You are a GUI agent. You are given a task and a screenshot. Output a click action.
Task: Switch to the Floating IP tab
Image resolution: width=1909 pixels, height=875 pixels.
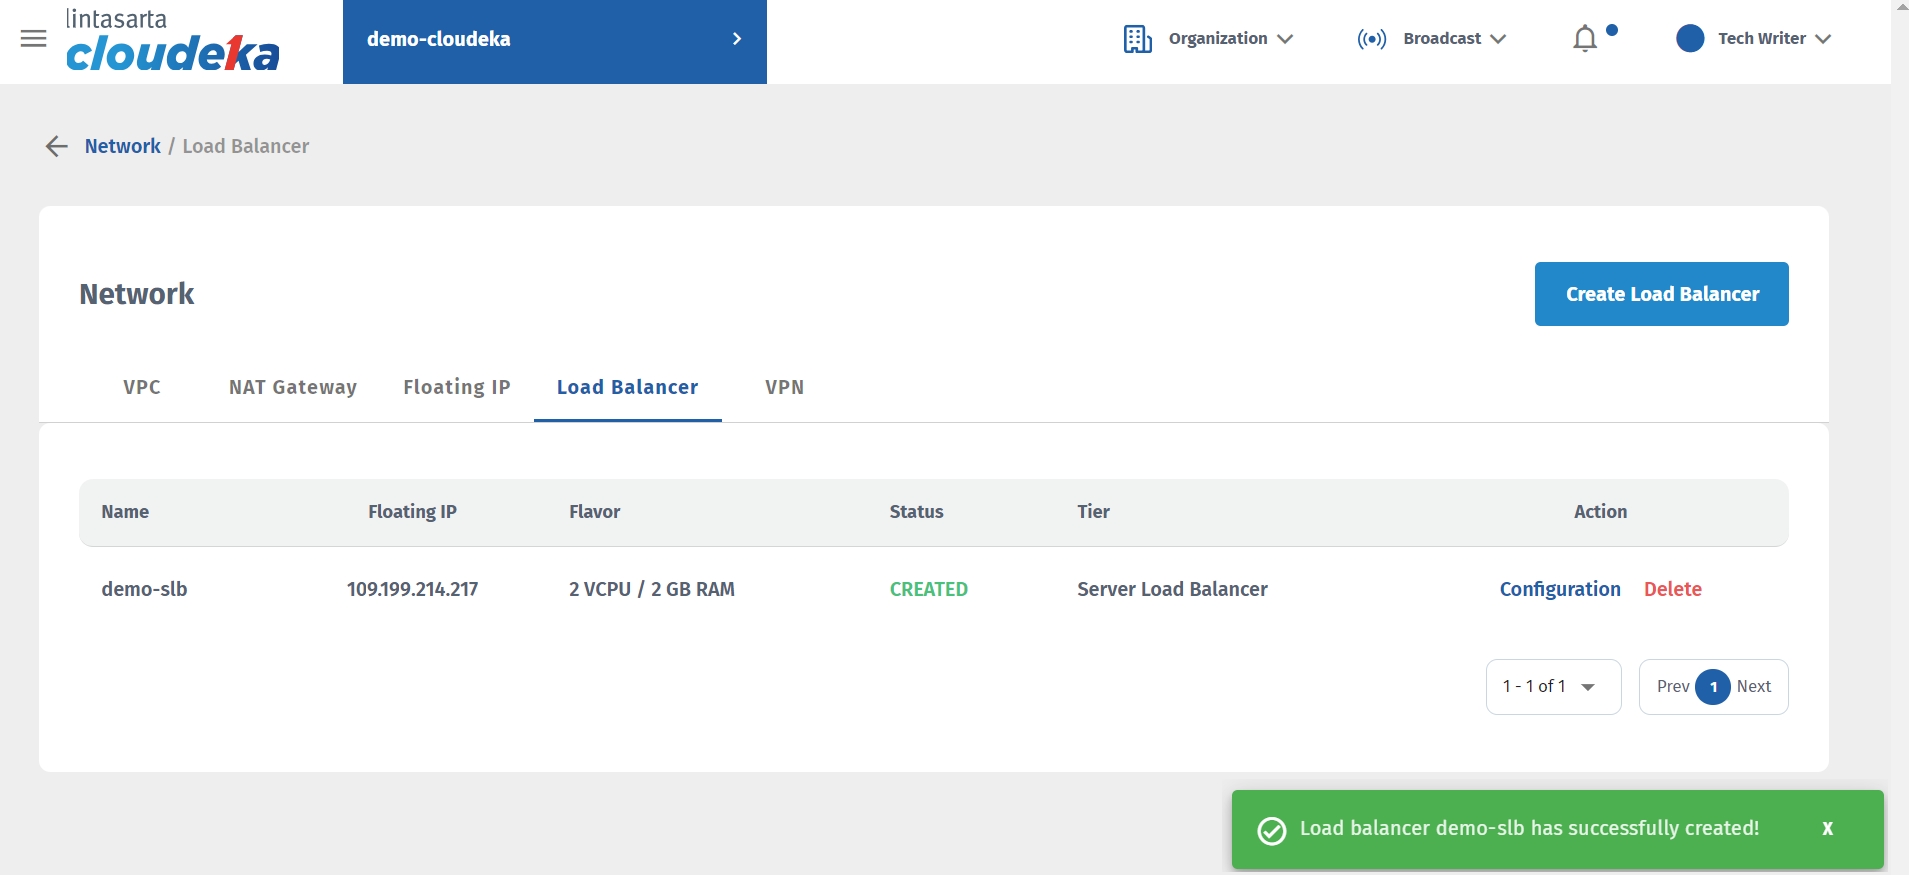coord(457,387)
